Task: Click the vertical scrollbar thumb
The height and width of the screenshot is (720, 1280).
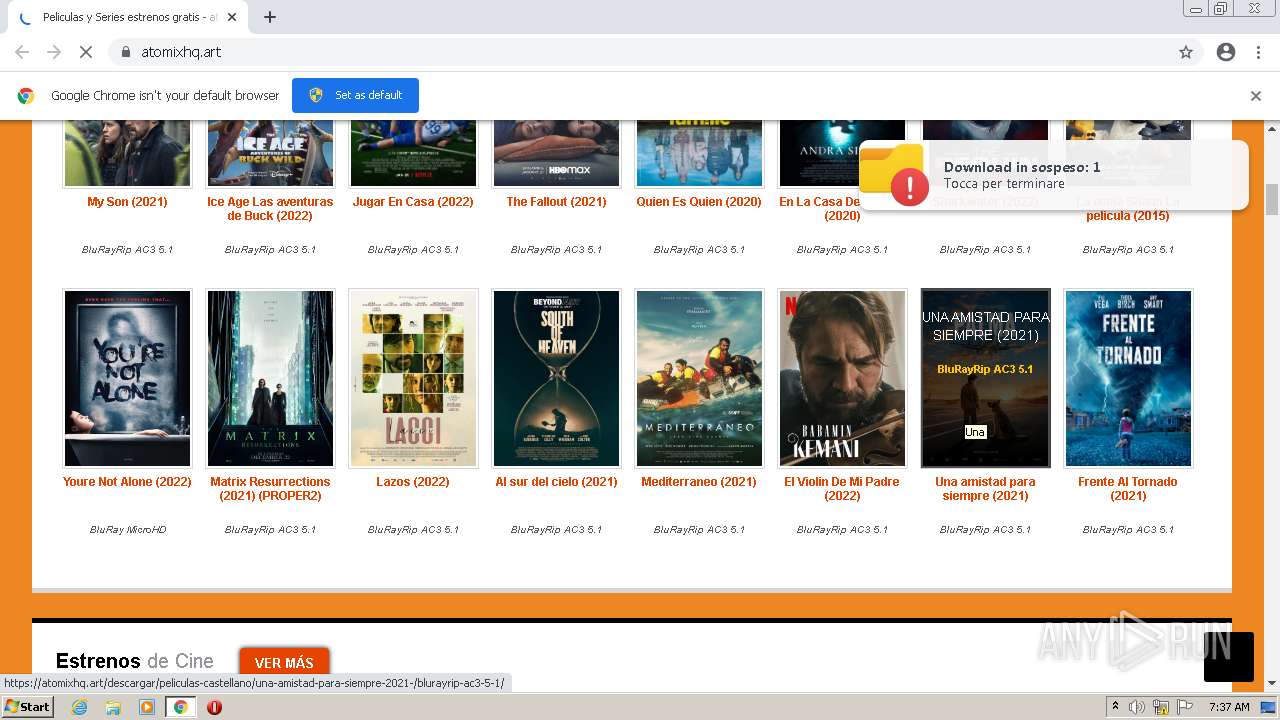Action: pyautogui.click(x=1272, y=199)
